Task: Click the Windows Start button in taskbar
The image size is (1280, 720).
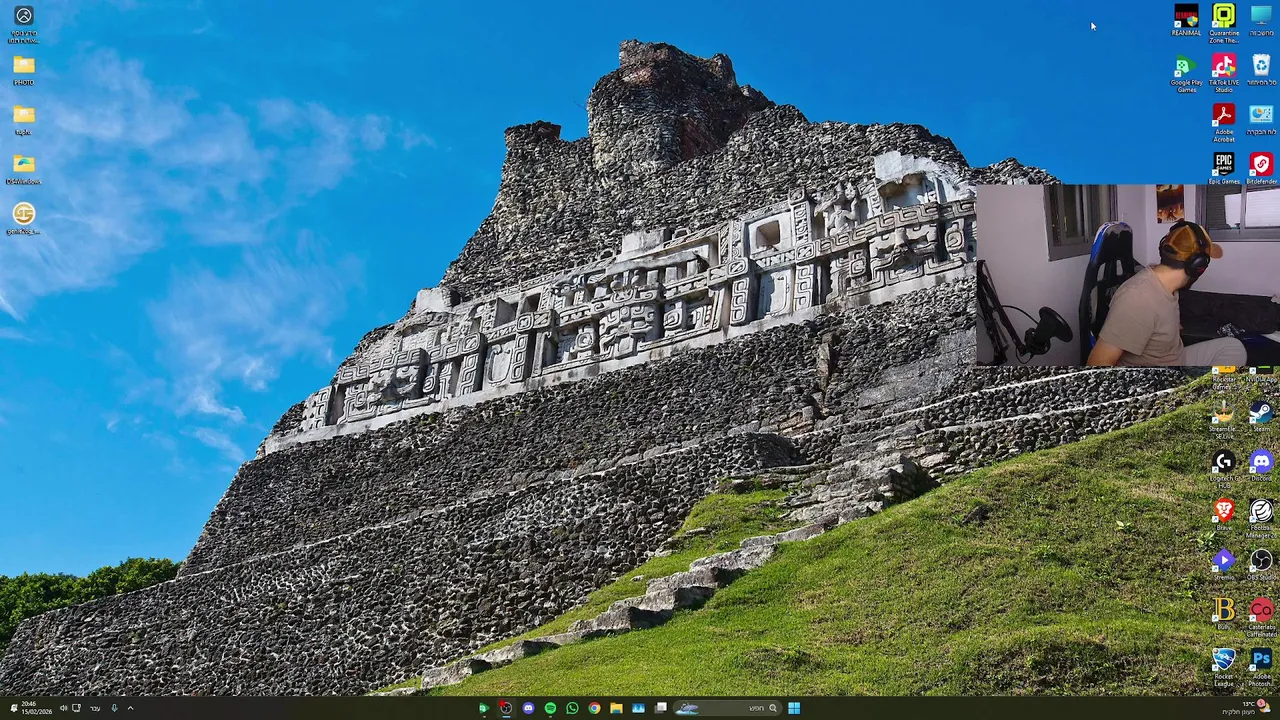Action: point(794,708)
